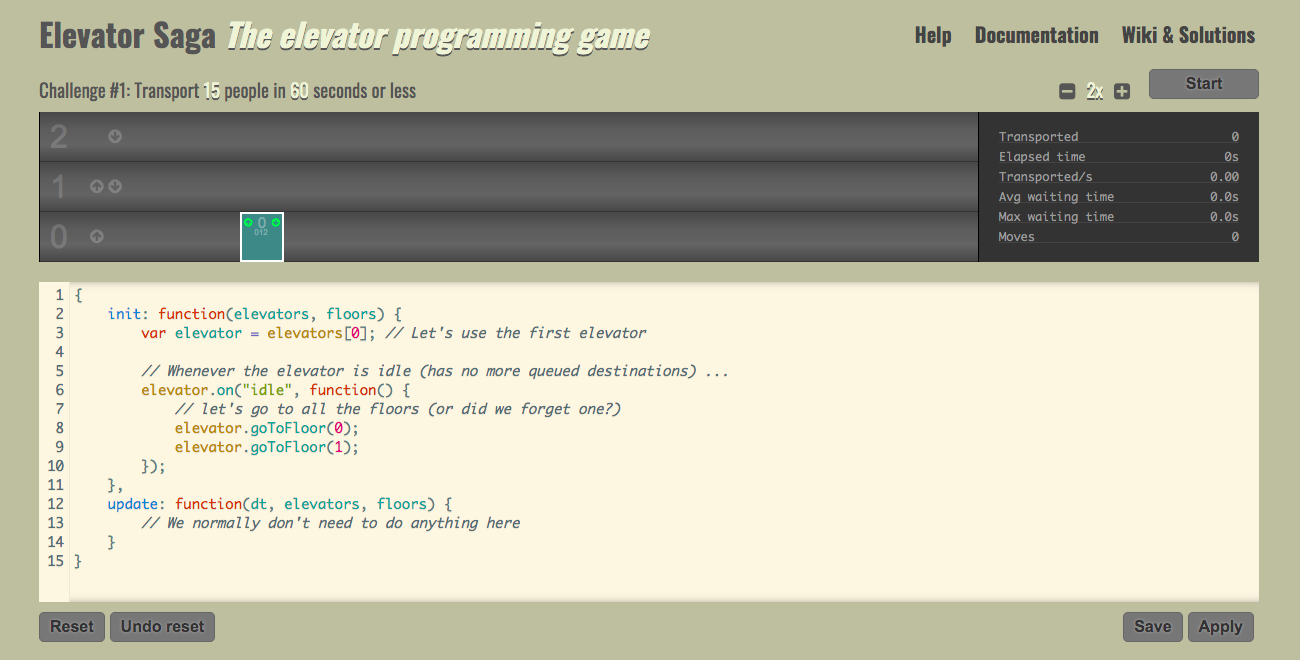Click the Elevator Saga title
This screenshot has height=660, width=1300.
coord(127,36)
